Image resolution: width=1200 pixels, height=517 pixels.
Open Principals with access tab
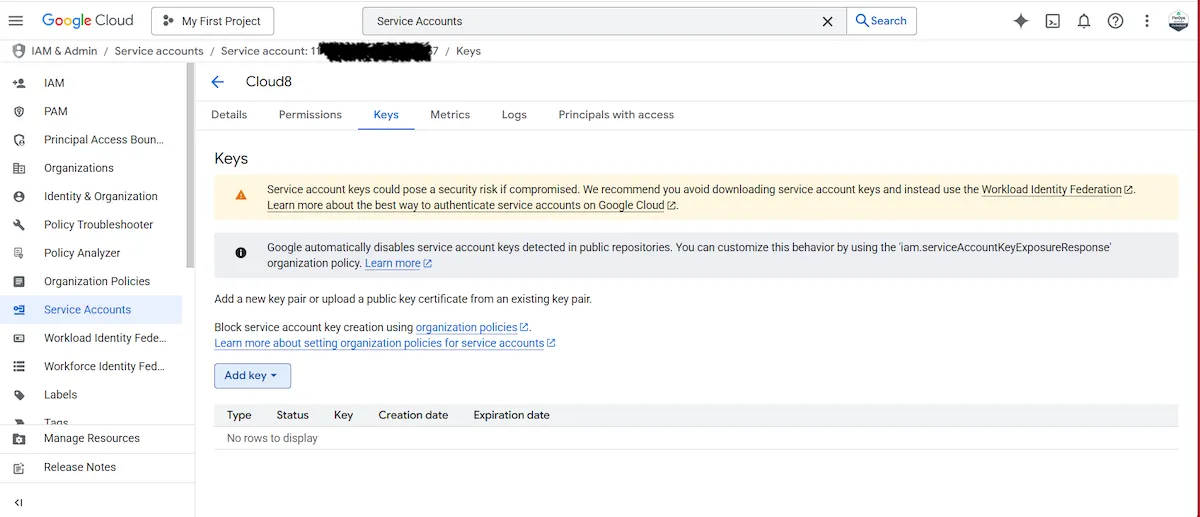[x=616, y=115]
